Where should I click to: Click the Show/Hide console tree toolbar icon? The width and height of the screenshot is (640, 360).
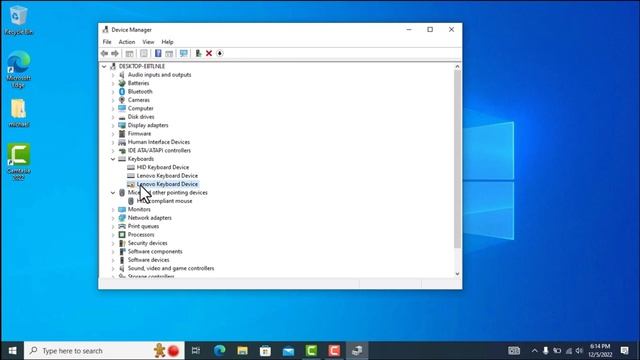tap(129, 53)
